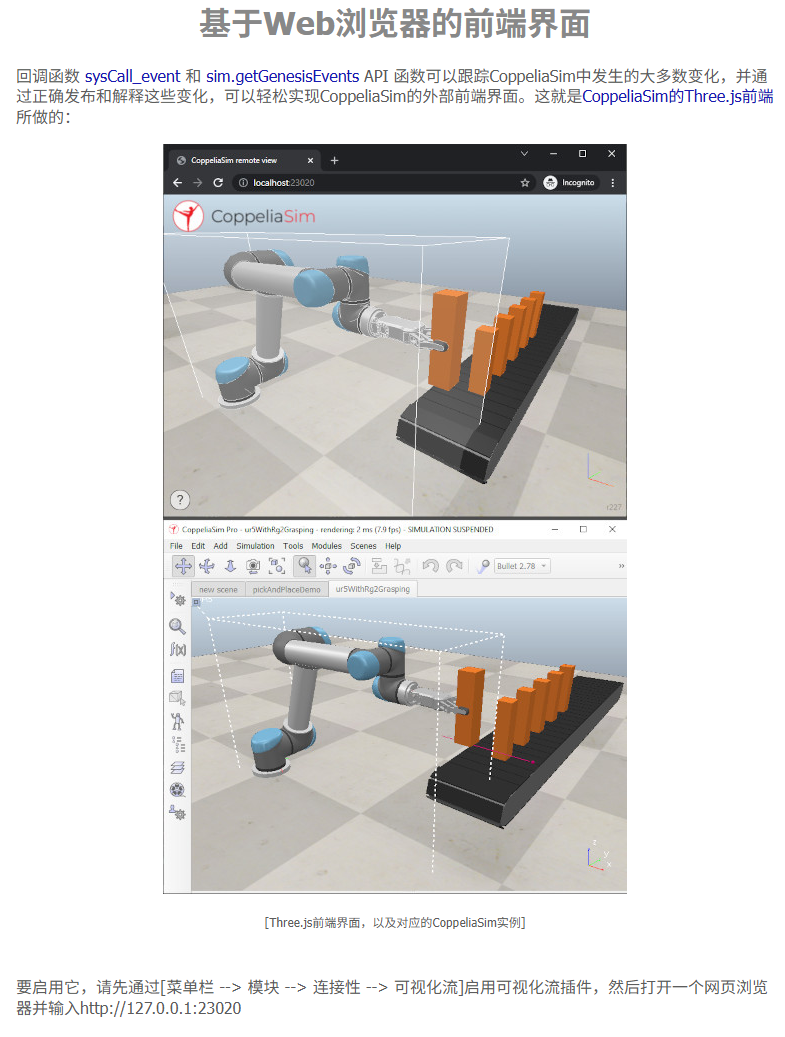Select the object shift tool
Screen dimensions: 785x1037
[x=328, y=565]
